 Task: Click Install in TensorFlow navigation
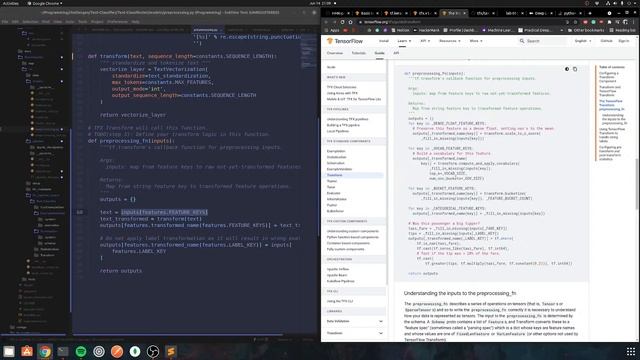coord(384,41)
